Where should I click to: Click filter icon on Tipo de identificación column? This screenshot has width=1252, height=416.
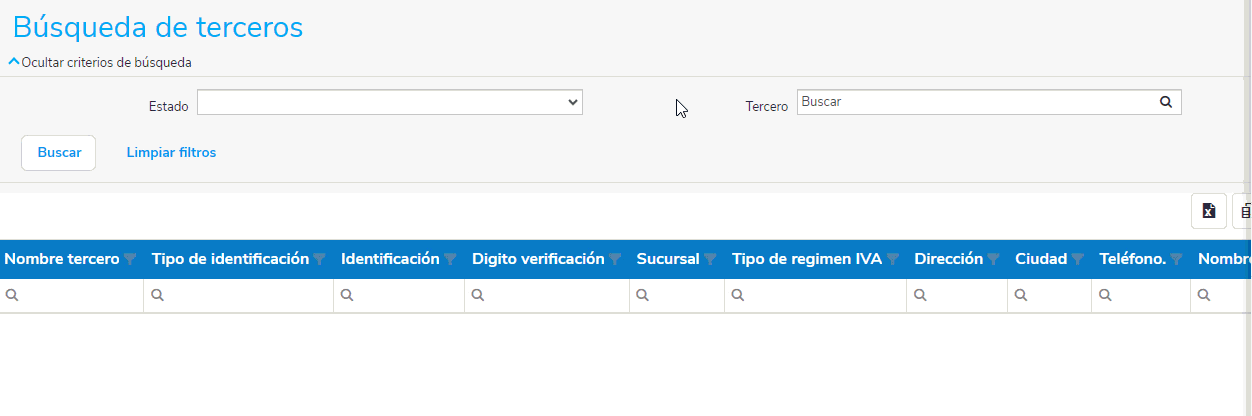click(319, 259)
